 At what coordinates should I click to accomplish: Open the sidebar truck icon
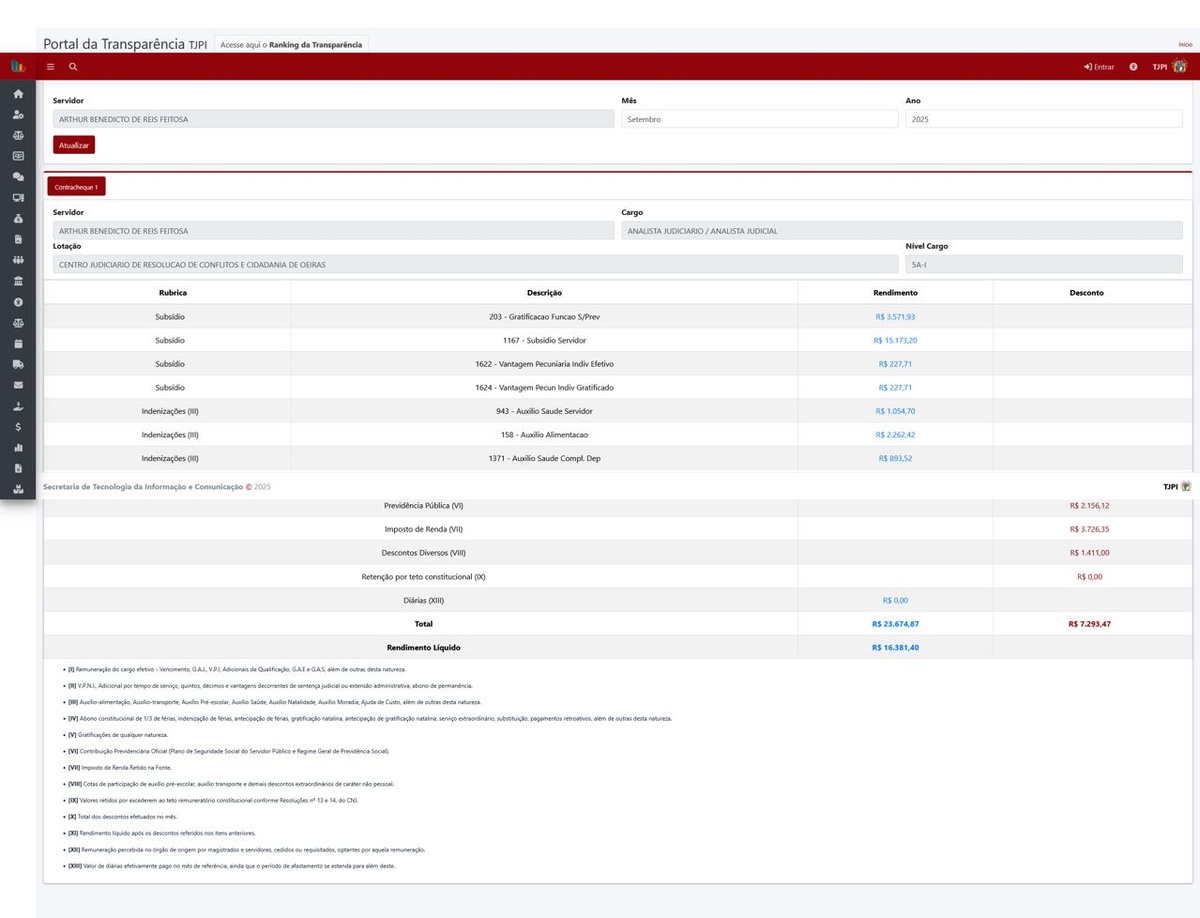point(18,364)
